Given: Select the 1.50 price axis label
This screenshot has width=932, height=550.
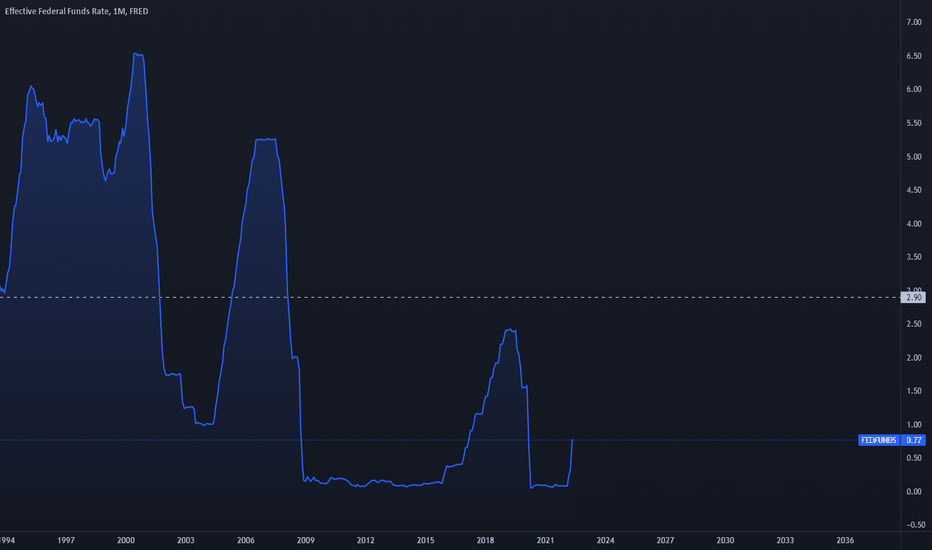Looking at the screenshot, I should pyautogui.click(x=914, y=391).
